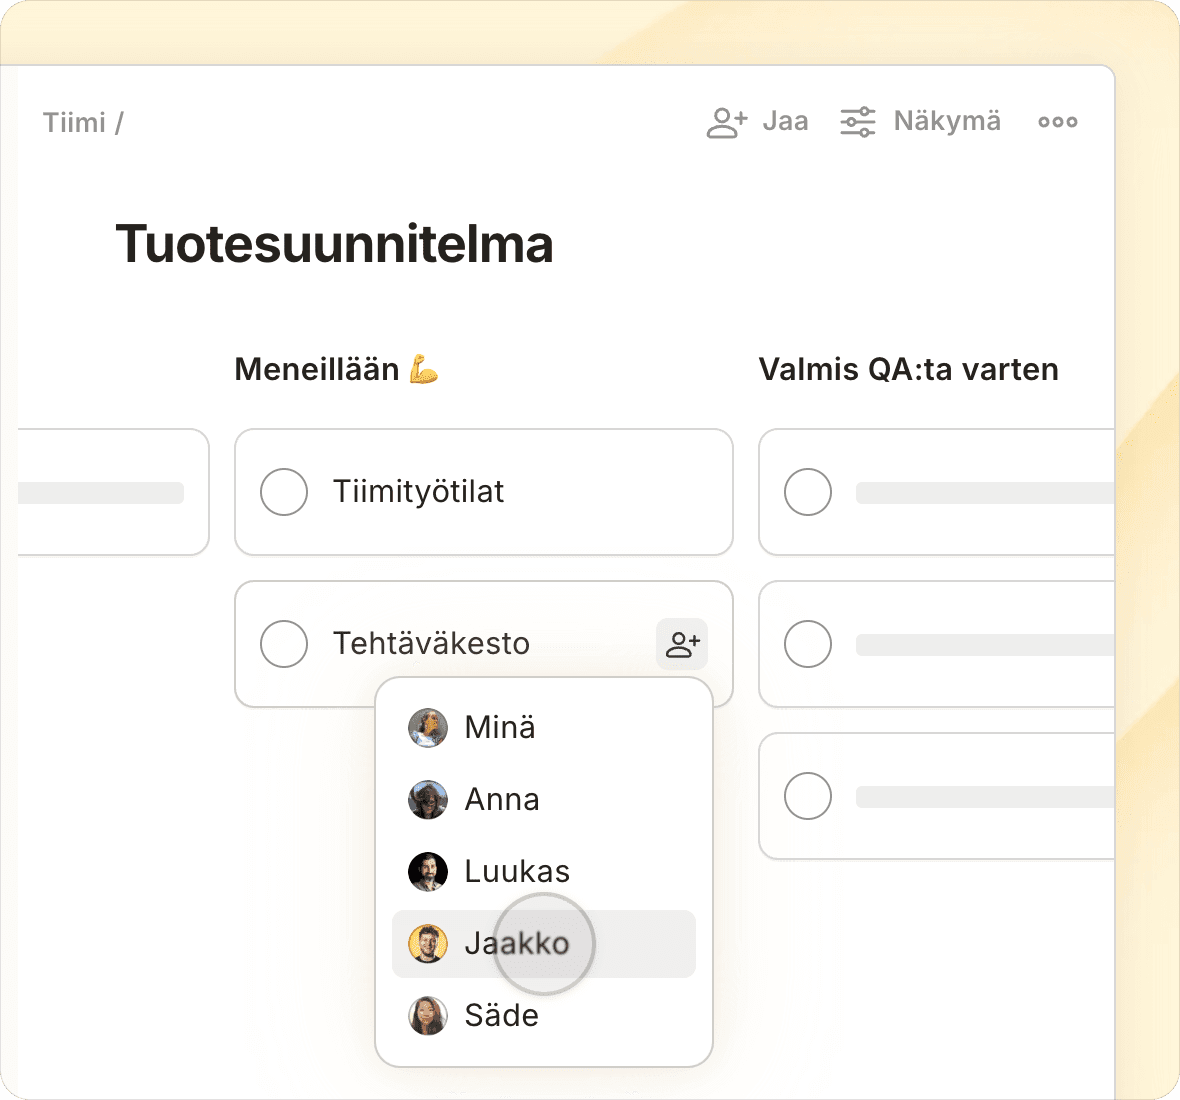Assign the task to Anna
Viewport: 1180px width, 1100px height.
point(502,800)
